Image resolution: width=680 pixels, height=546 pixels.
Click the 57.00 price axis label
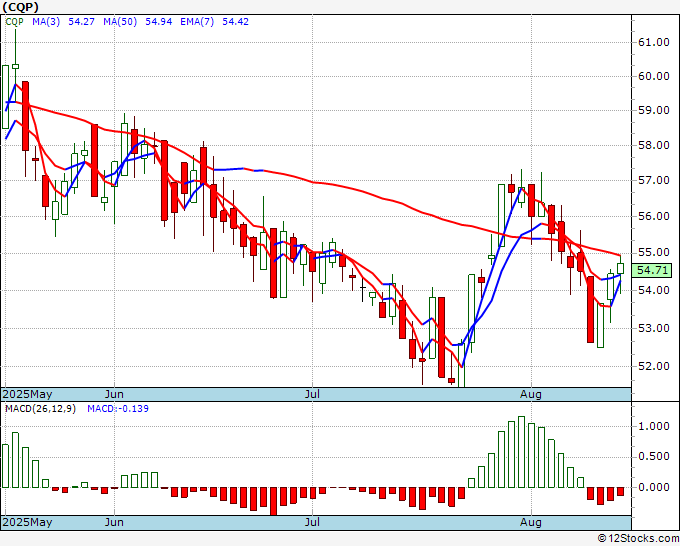tap(654, 180)
